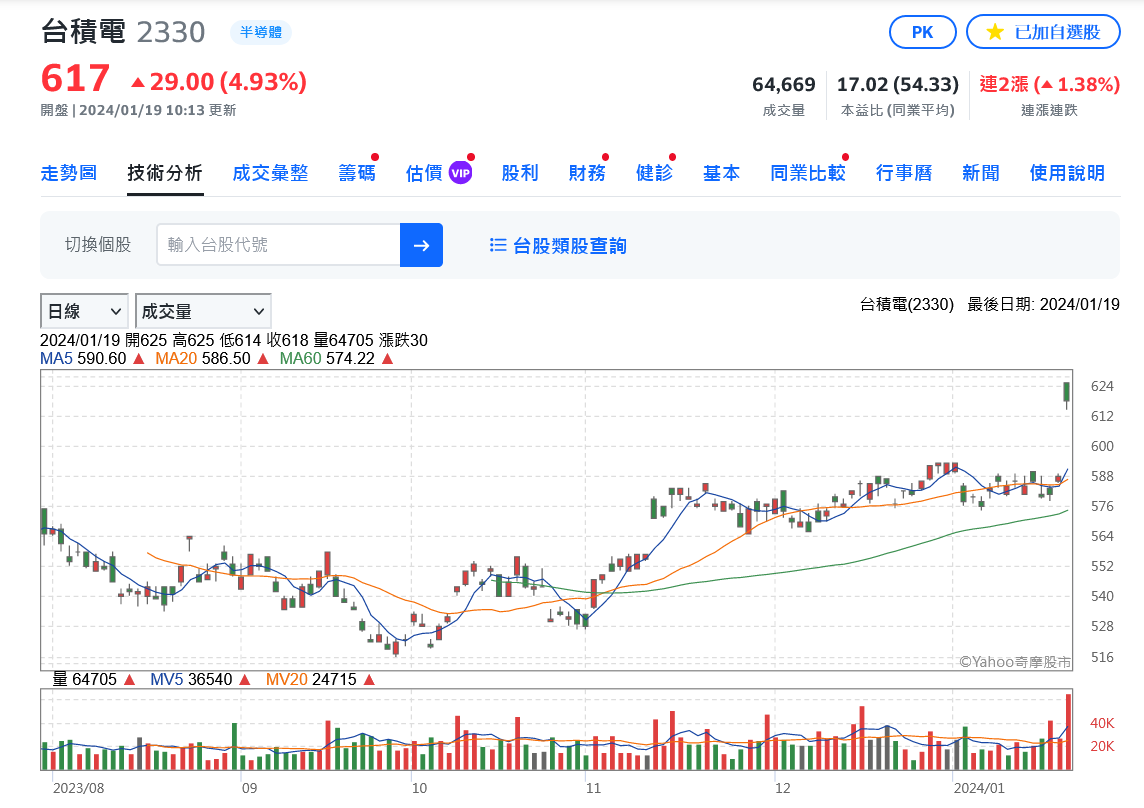Image resolution: width=1144 pixels, height=808 pixels.
Task: Click the PK compare button
Action: [x=922, y=32]
